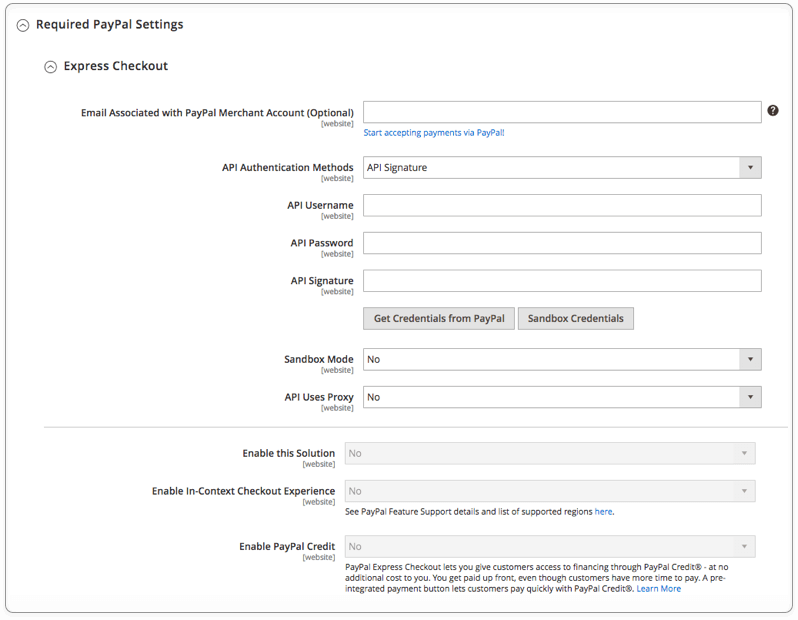
Task: Click the supported regions 'here' link
Action: coord(604,512)
